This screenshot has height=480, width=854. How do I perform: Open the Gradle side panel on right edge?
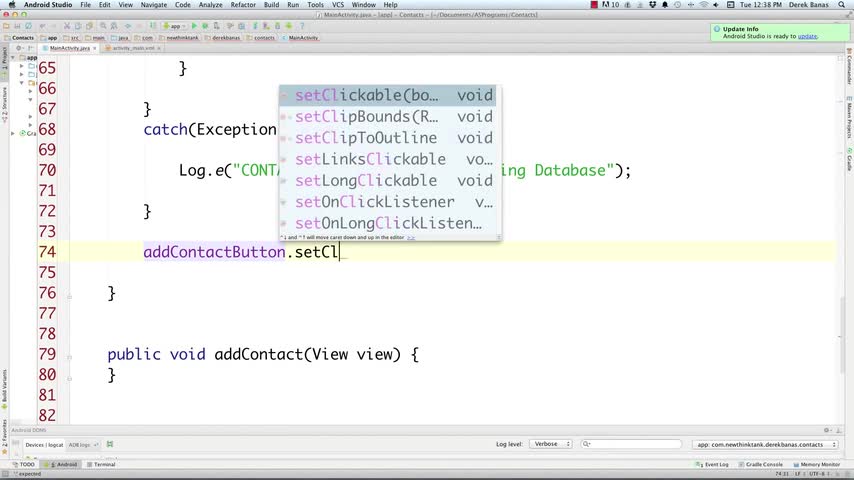849,159
